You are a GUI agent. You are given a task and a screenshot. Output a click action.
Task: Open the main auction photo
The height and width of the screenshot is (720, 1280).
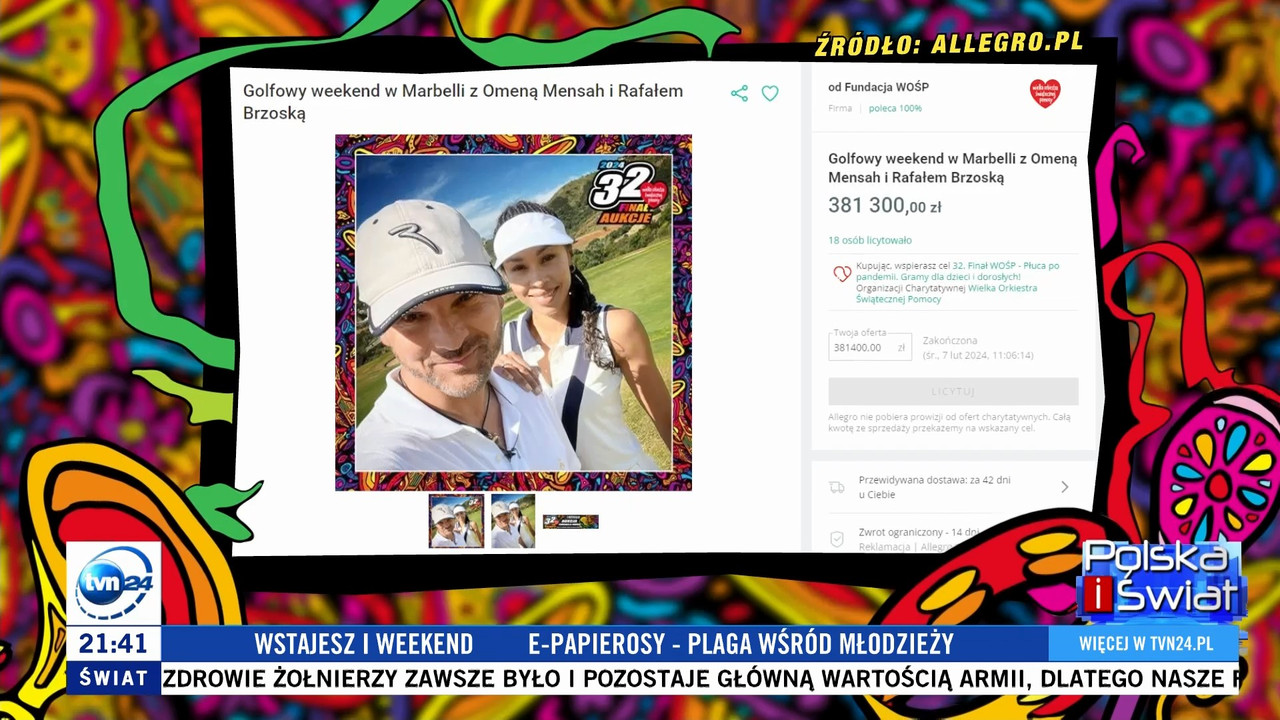(x=513, y=312)
